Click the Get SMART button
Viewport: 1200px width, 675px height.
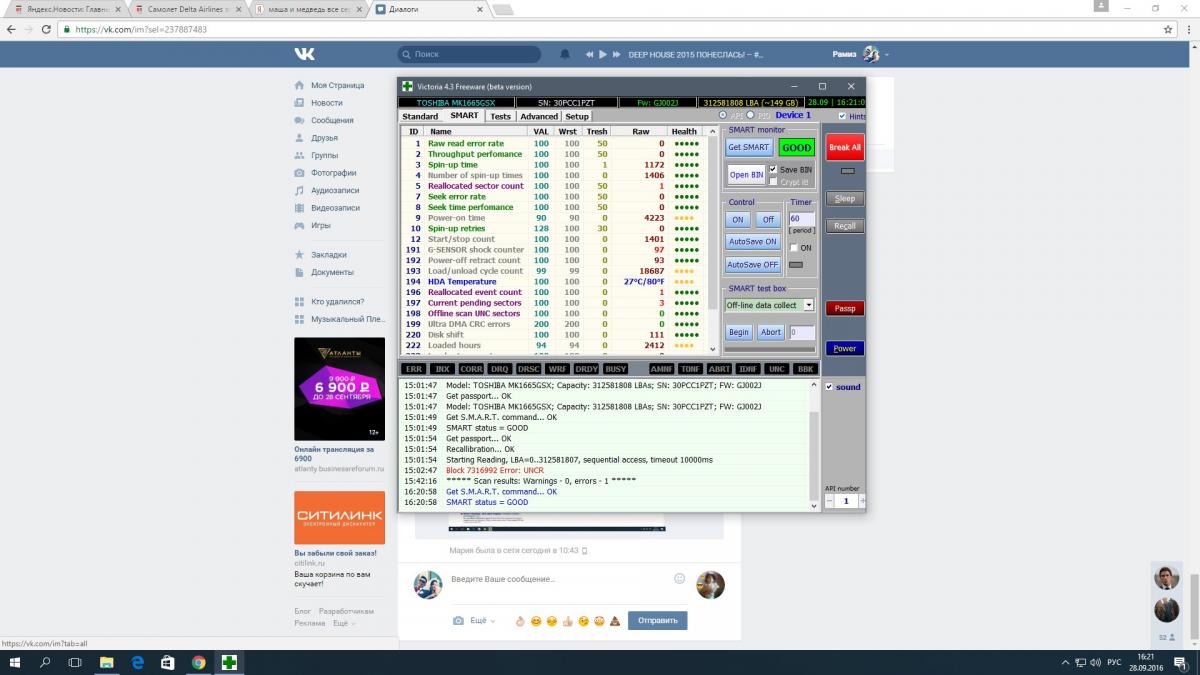click(x=748, y=147)
